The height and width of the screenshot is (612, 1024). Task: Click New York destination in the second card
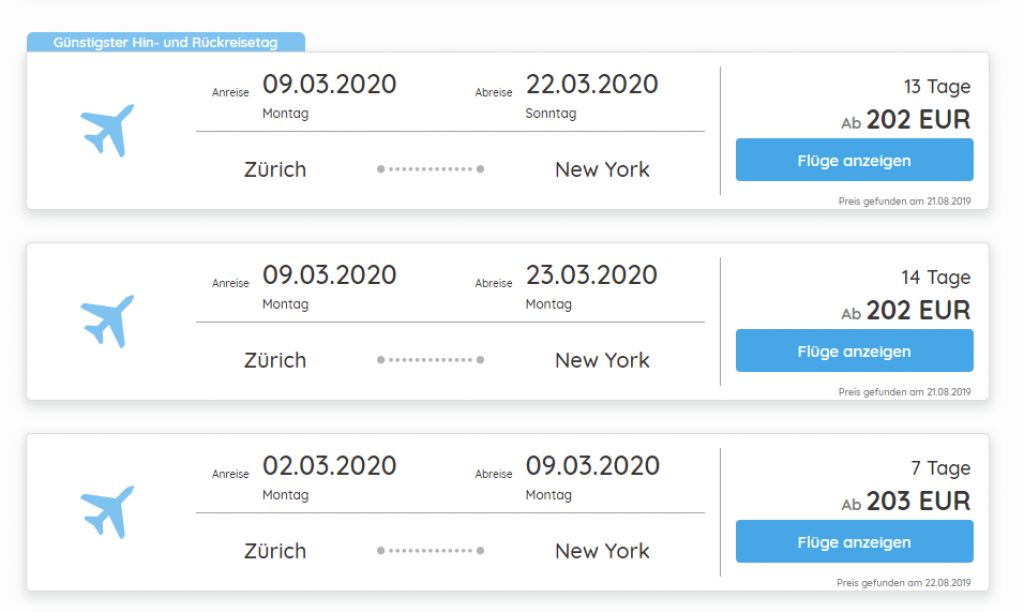(602, 361)
